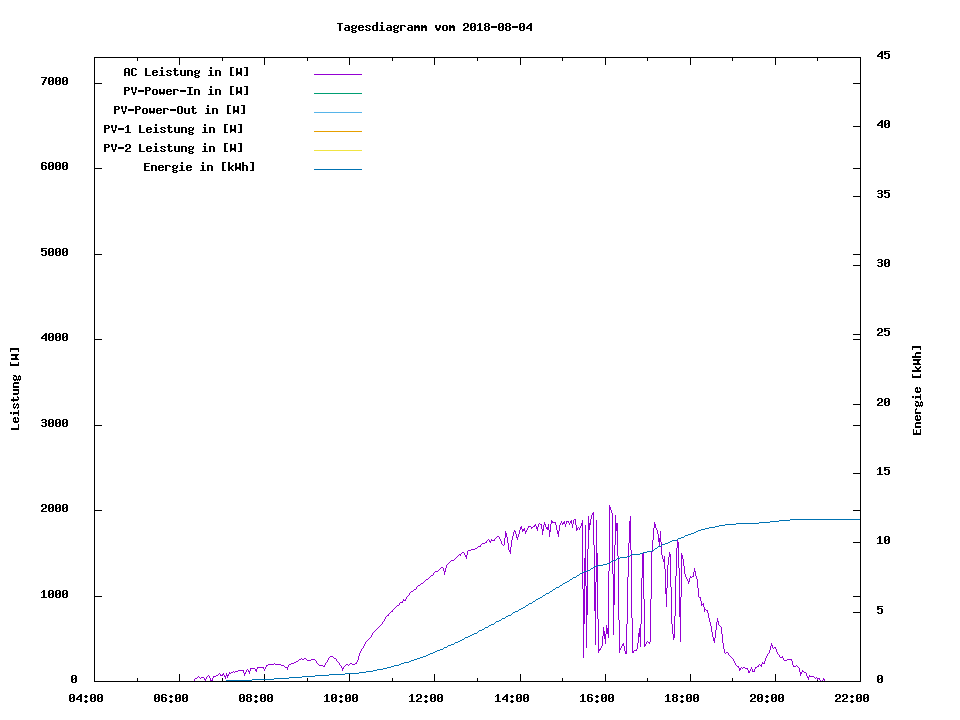Screen dimensions: 960x720
Task: Click the PV-1 Leistung legend entry
Action: [173, 129]
